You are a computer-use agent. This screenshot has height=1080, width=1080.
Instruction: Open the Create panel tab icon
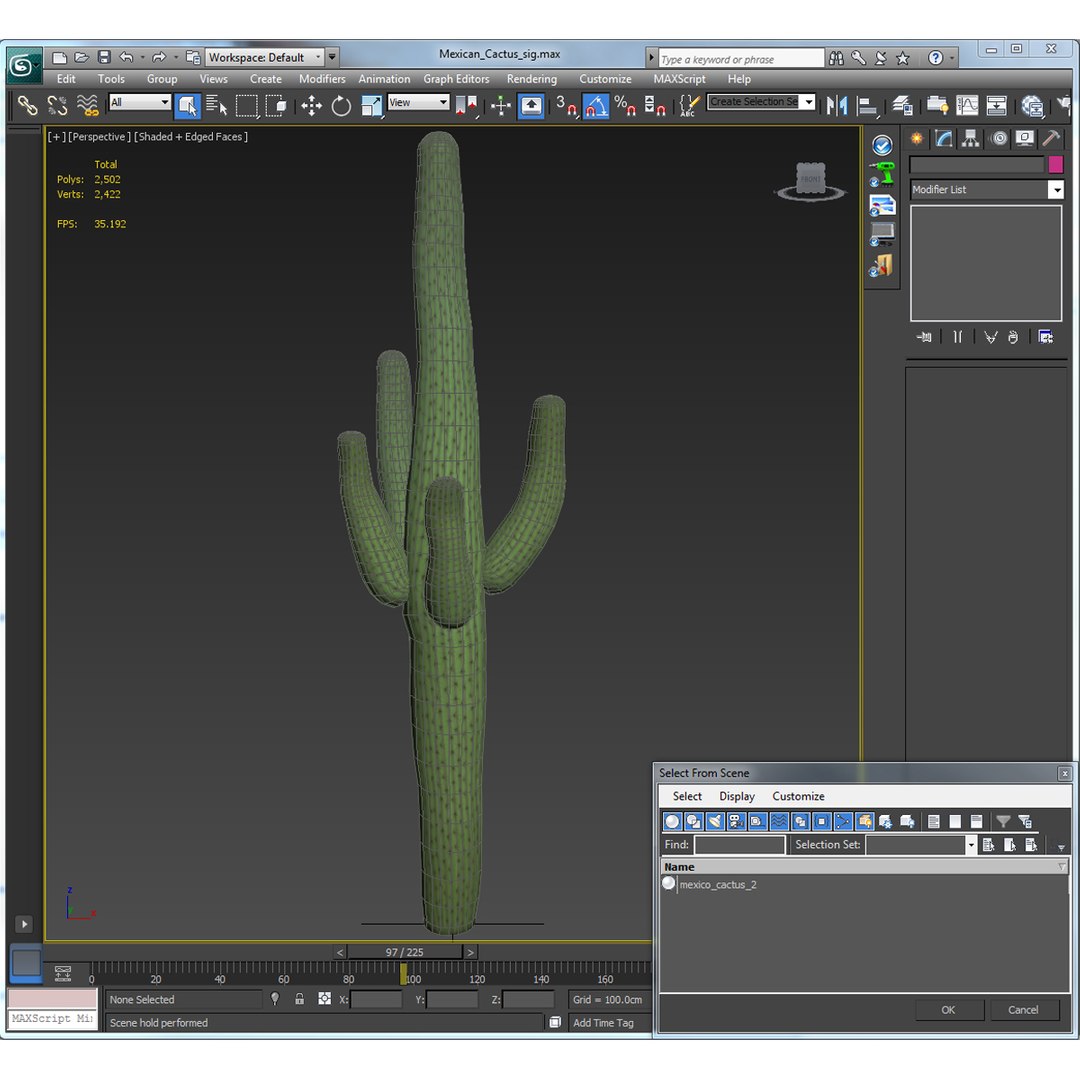click(x=917, y=138)
